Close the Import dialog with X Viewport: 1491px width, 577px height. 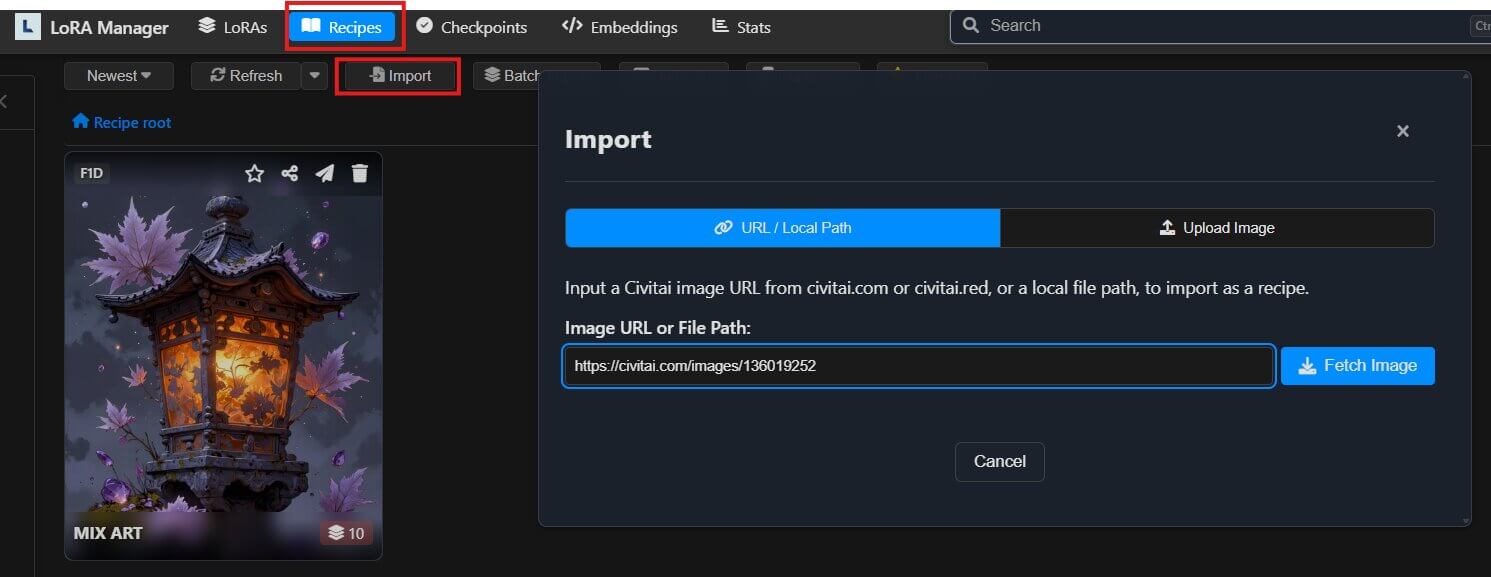1403,131
